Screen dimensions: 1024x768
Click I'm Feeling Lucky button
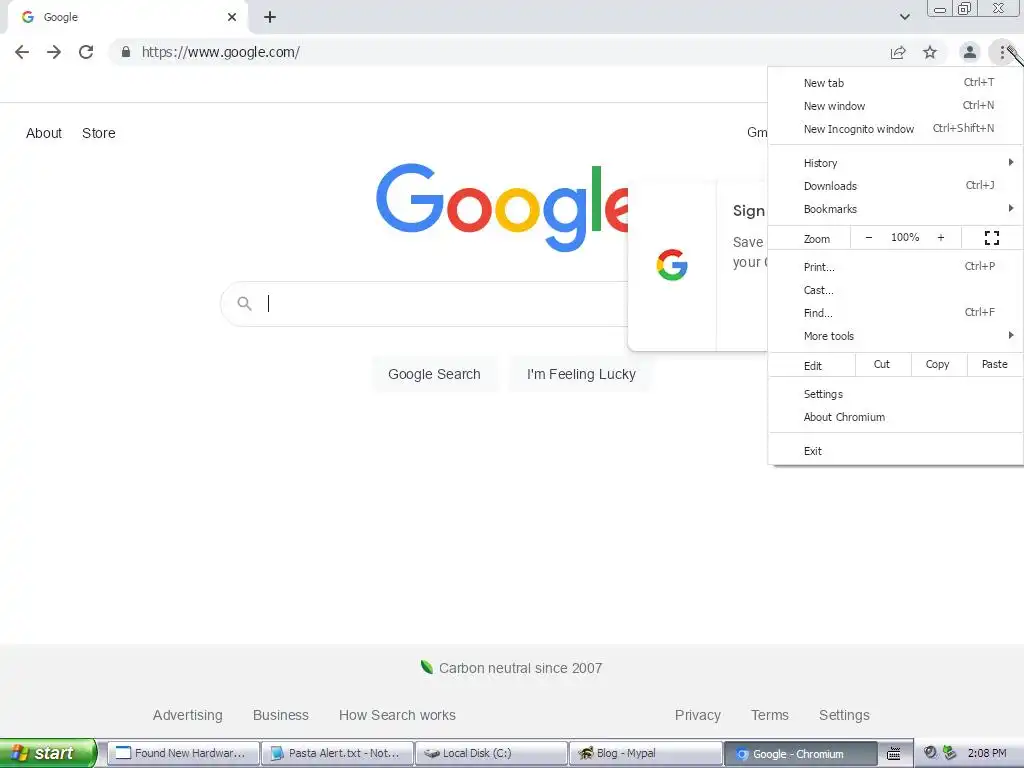coord(581,374)
